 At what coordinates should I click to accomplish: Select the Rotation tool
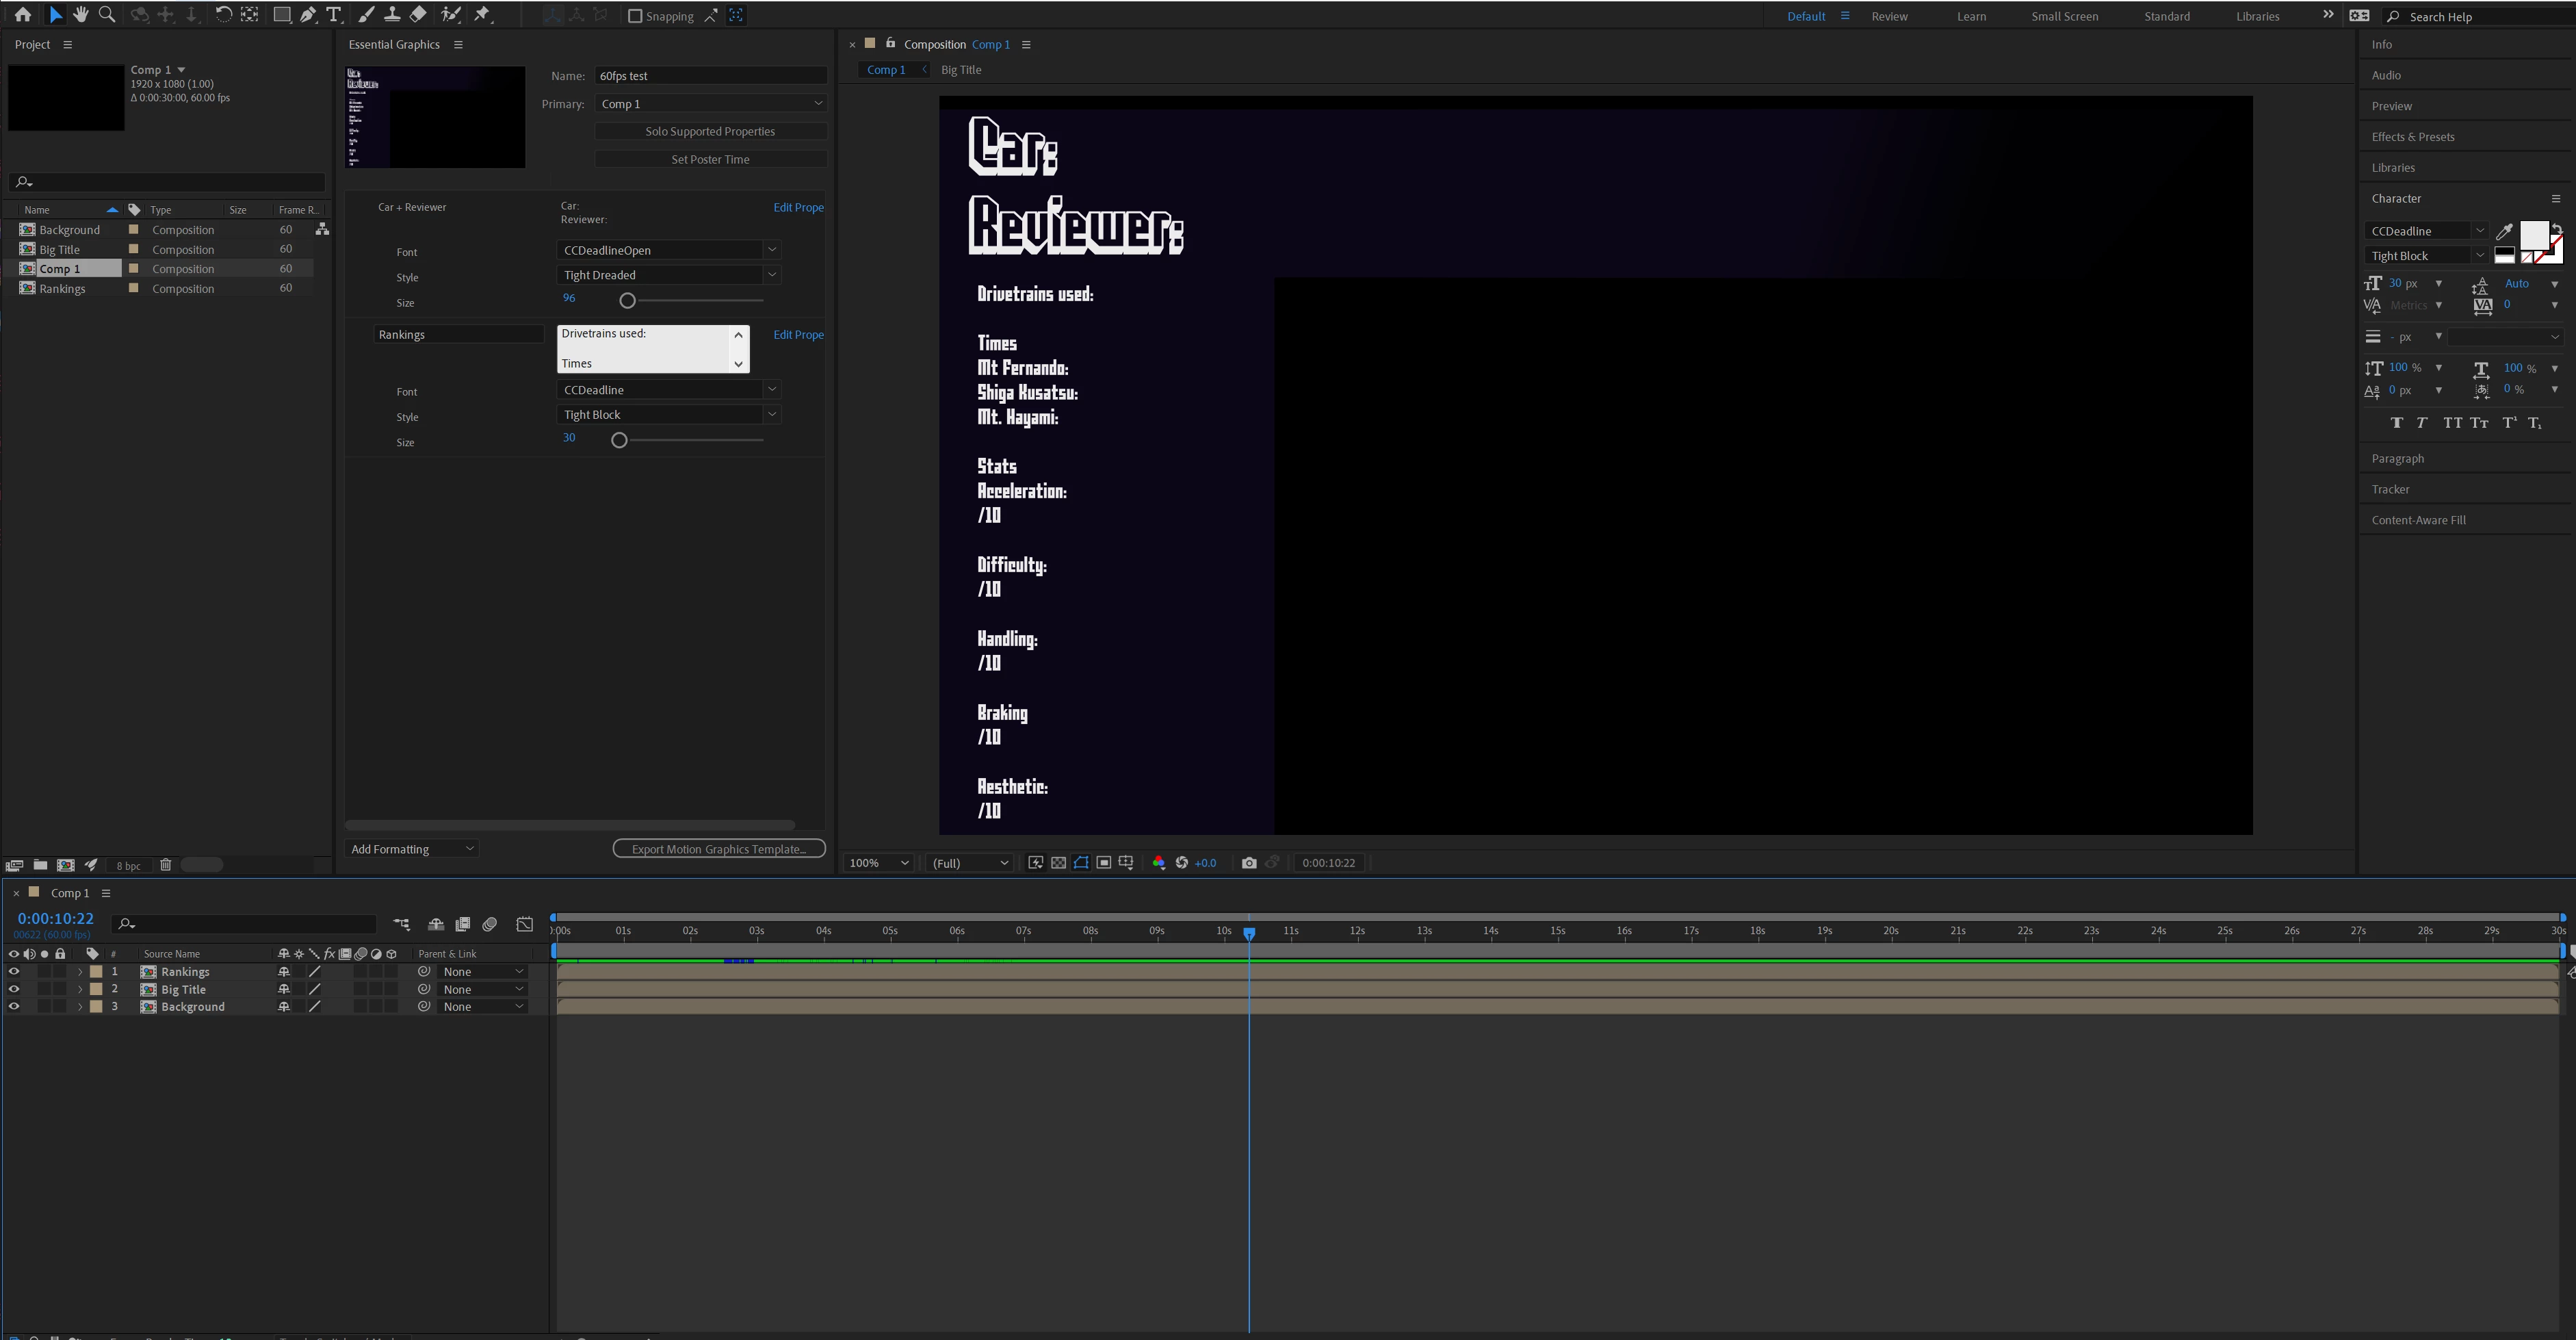pos(224,15)
